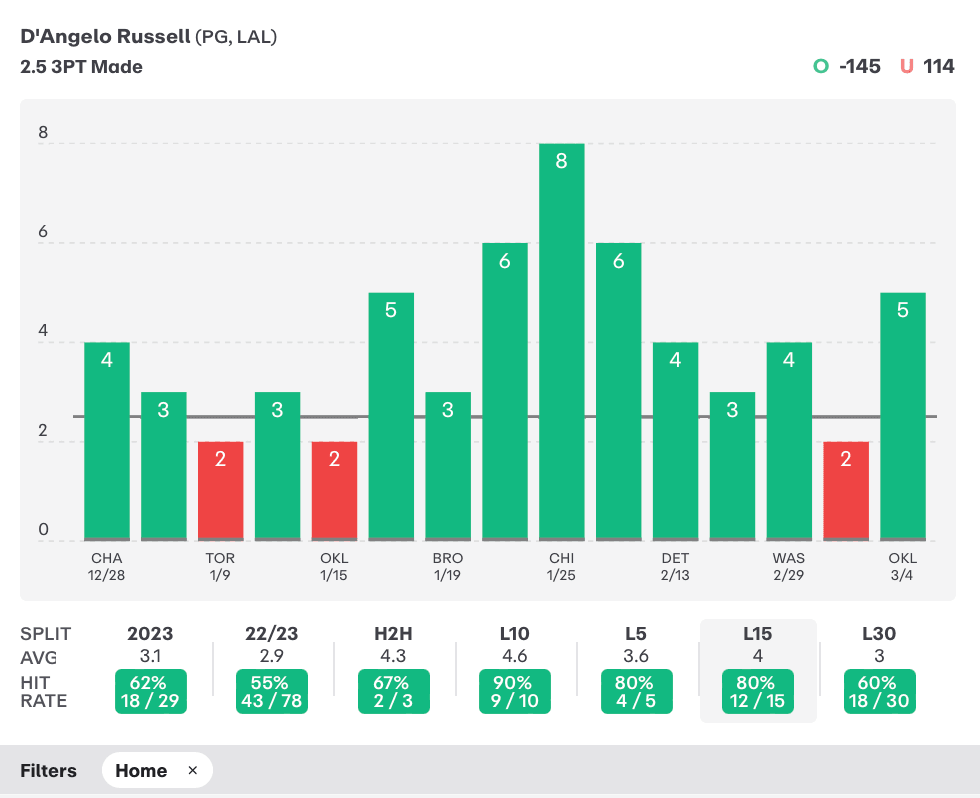Click the BRO 1/19 bar showing 3
The image size is (980, 798).
tap(448, 466)
